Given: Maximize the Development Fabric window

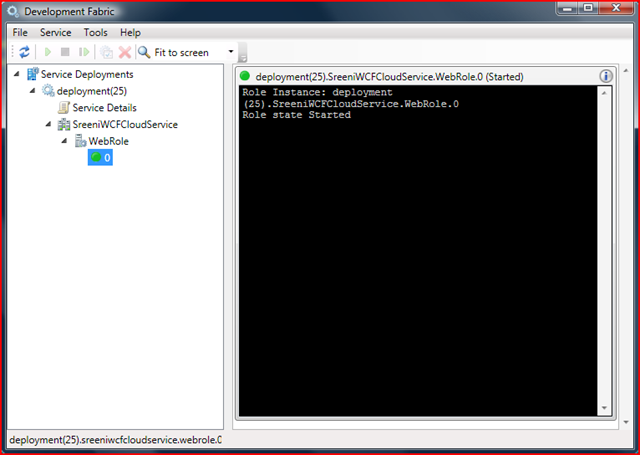Looking at the screenshot, I should tap(588, 8).
